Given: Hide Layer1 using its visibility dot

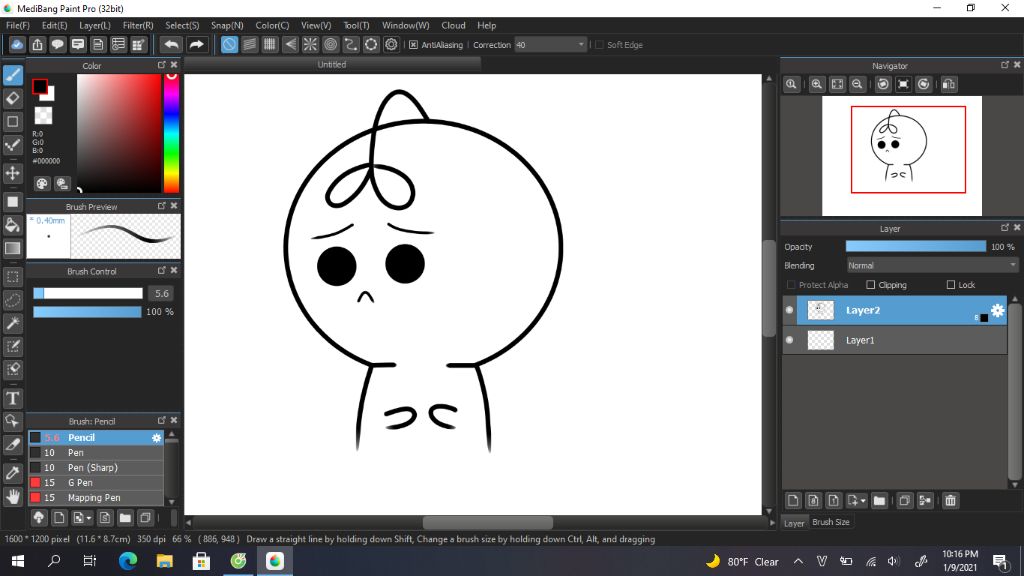Looking at the screenshot, I should pos(790,340).
